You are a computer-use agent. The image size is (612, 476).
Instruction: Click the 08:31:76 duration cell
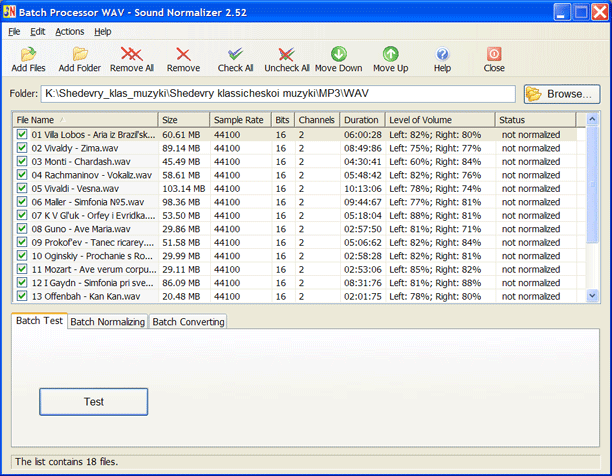click(363, 283)
